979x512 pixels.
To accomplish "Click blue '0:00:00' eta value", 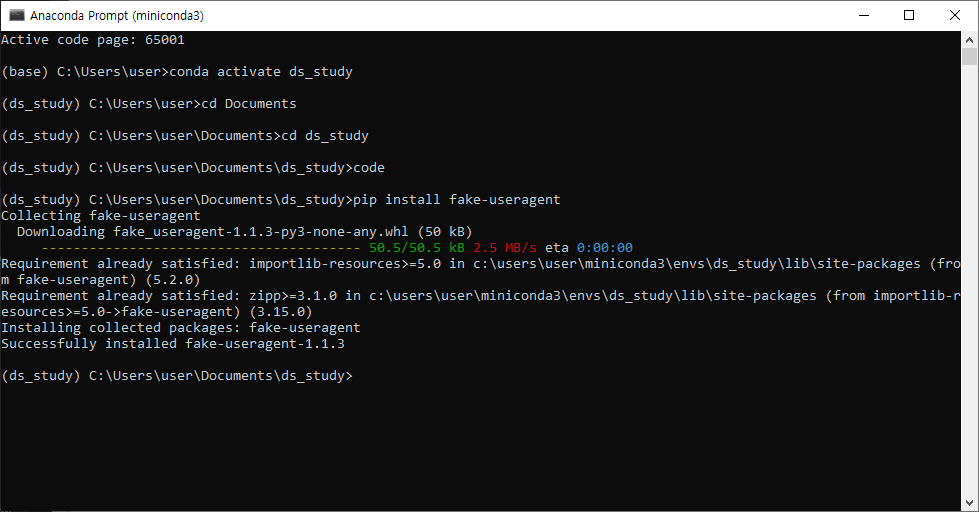I will (x=604, y=248).
